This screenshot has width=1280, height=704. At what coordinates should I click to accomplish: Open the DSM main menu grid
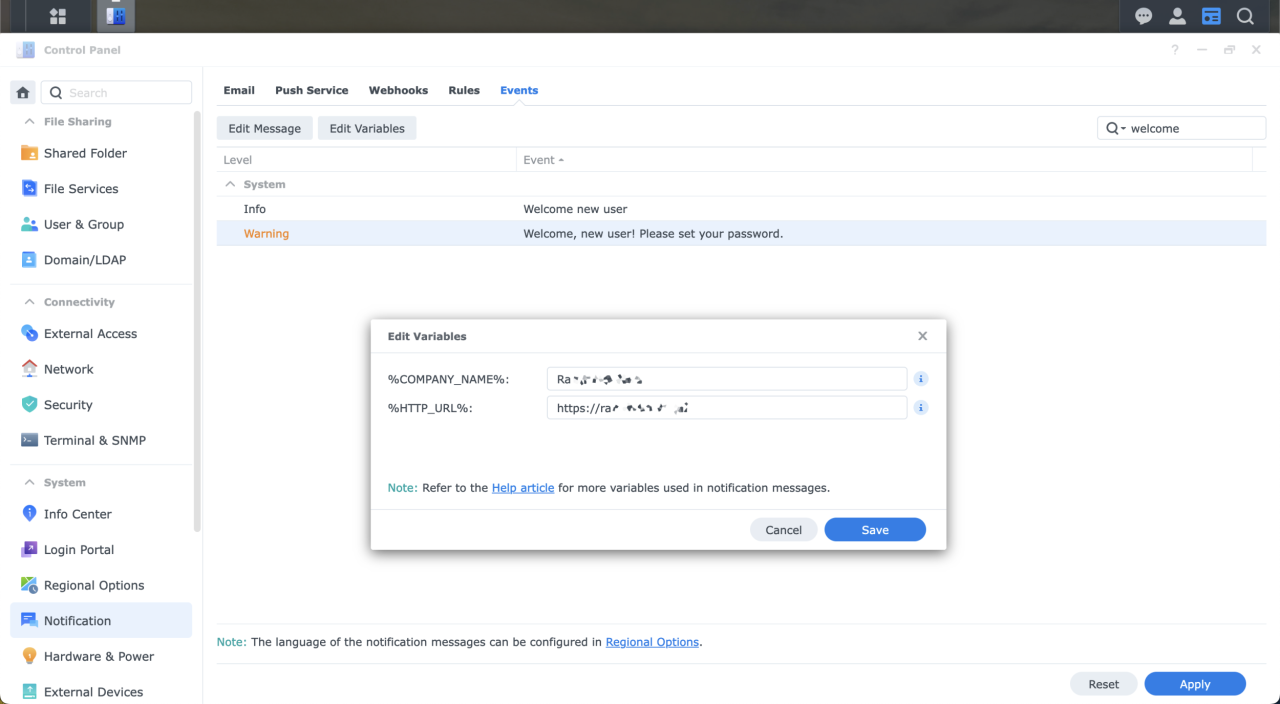[x=56, y=15]
